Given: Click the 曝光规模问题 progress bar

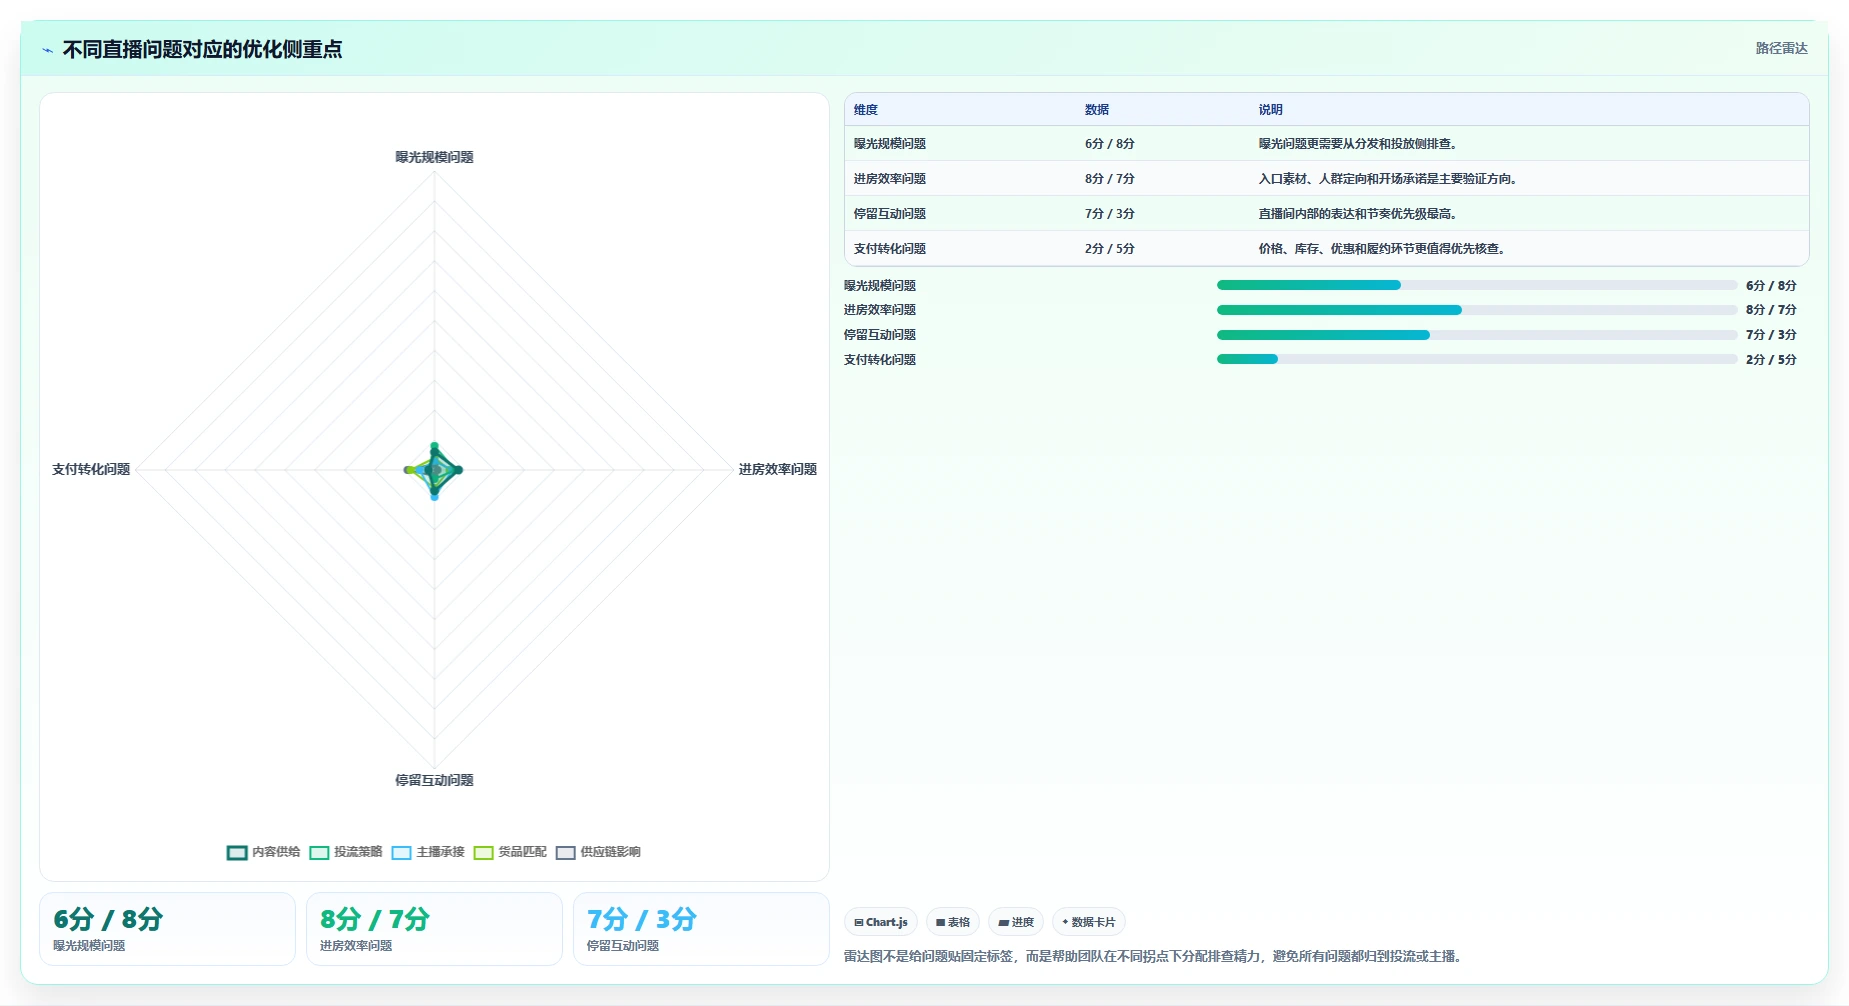Looking at the screenshot, I should point(1477,286).
